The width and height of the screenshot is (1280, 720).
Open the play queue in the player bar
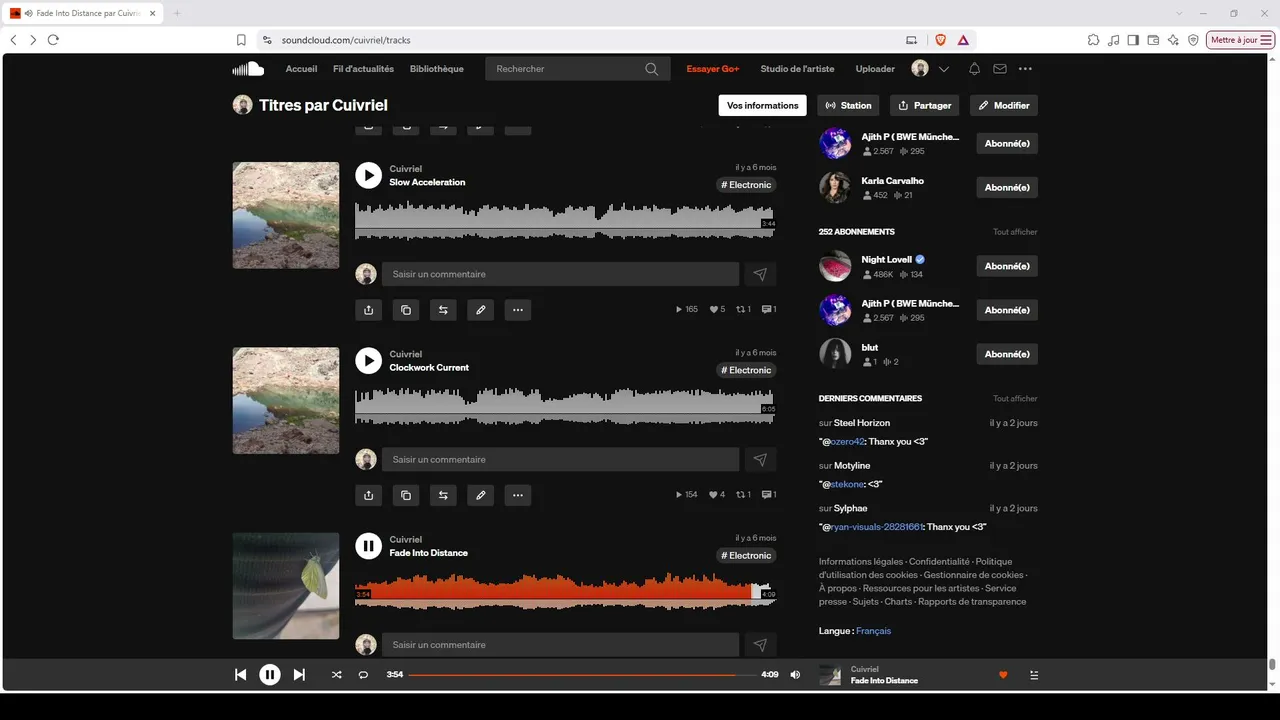(1034, 675)
